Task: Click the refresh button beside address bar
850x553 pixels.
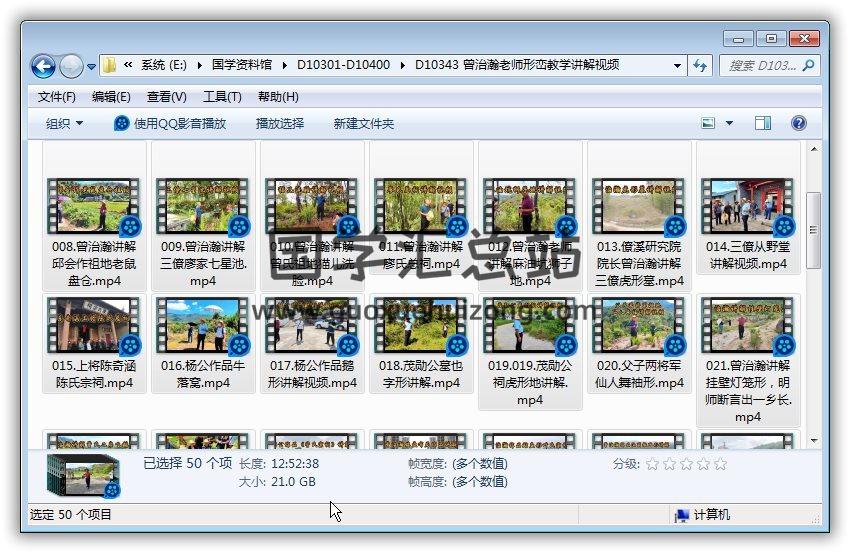Action: point(701,66)
